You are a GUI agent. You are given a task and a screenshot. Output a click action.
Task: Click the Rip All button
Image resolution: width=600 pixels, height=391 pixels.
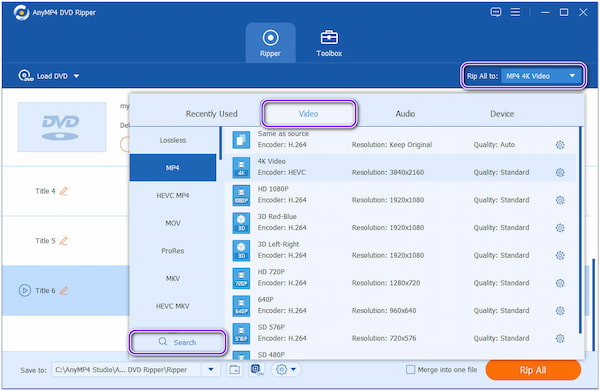[533, 370]
